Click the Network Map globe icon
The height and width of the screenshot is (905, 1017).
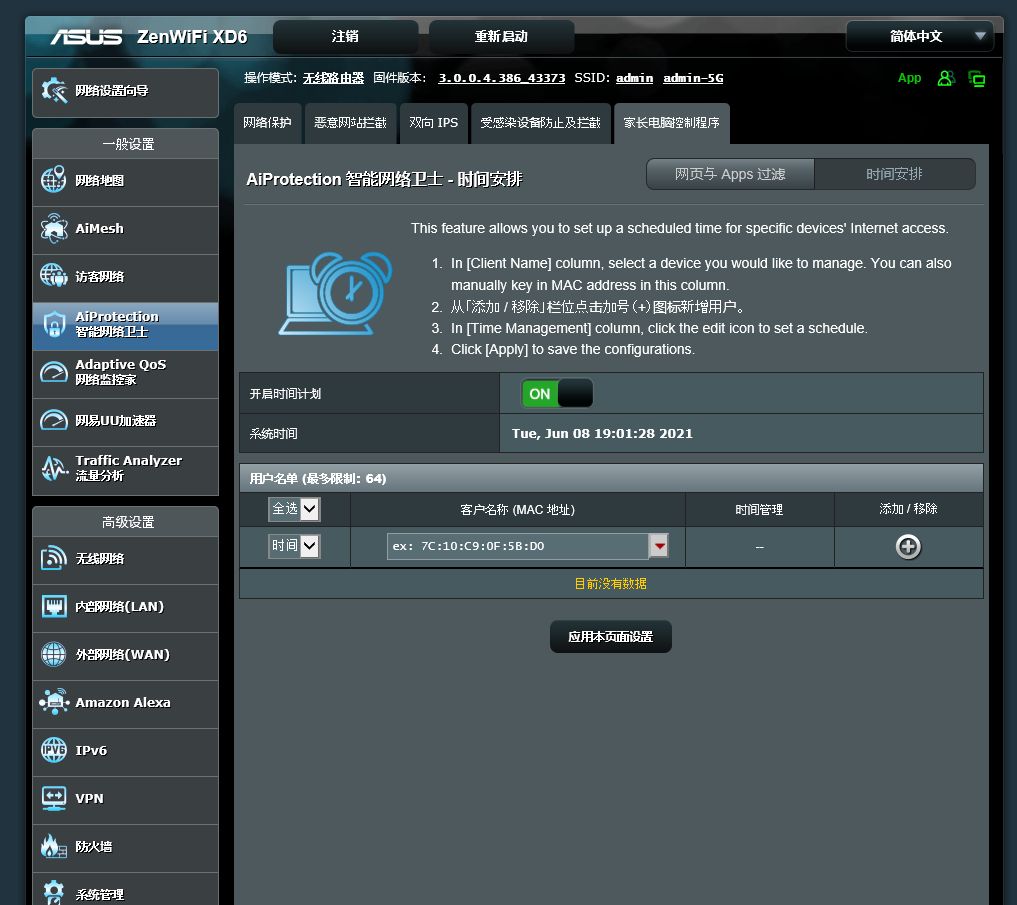[54, 180]
